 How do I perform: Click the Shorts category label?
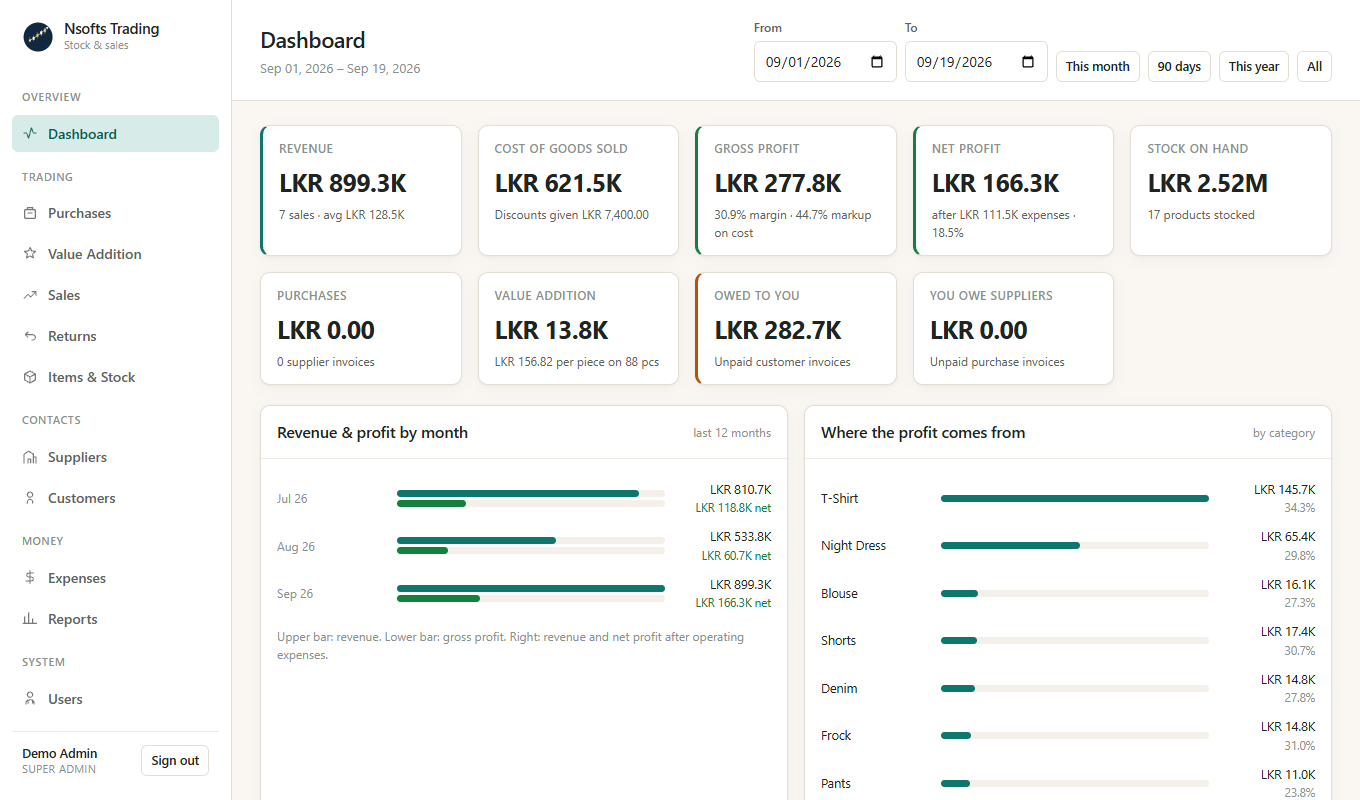838,641
